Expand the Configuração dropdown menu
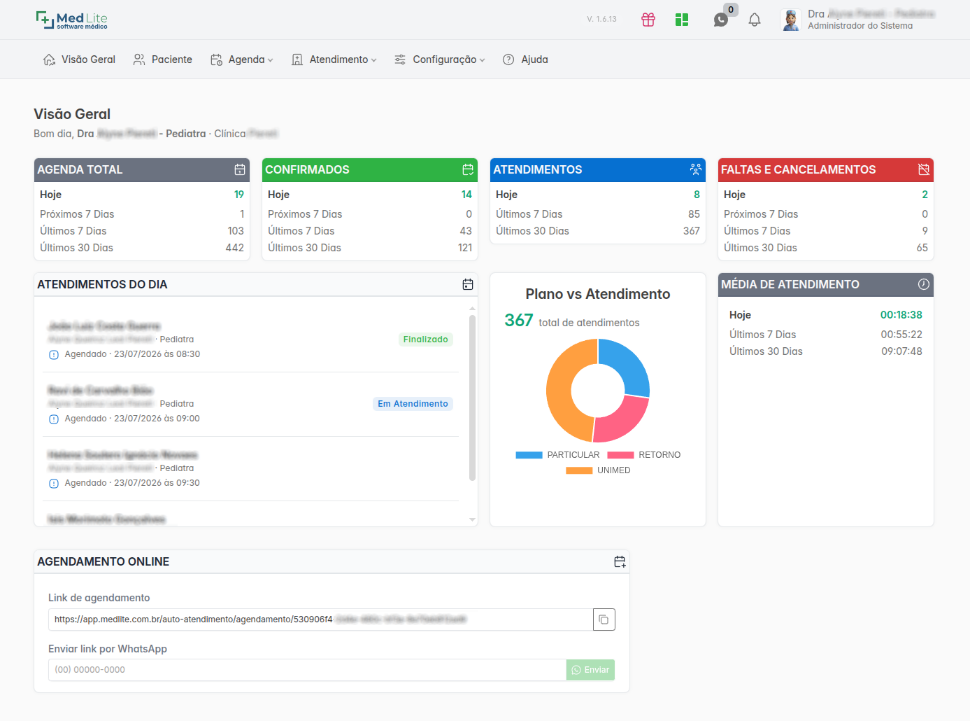Viewport: 970px width, 721px height. click(x=440, y=59)
